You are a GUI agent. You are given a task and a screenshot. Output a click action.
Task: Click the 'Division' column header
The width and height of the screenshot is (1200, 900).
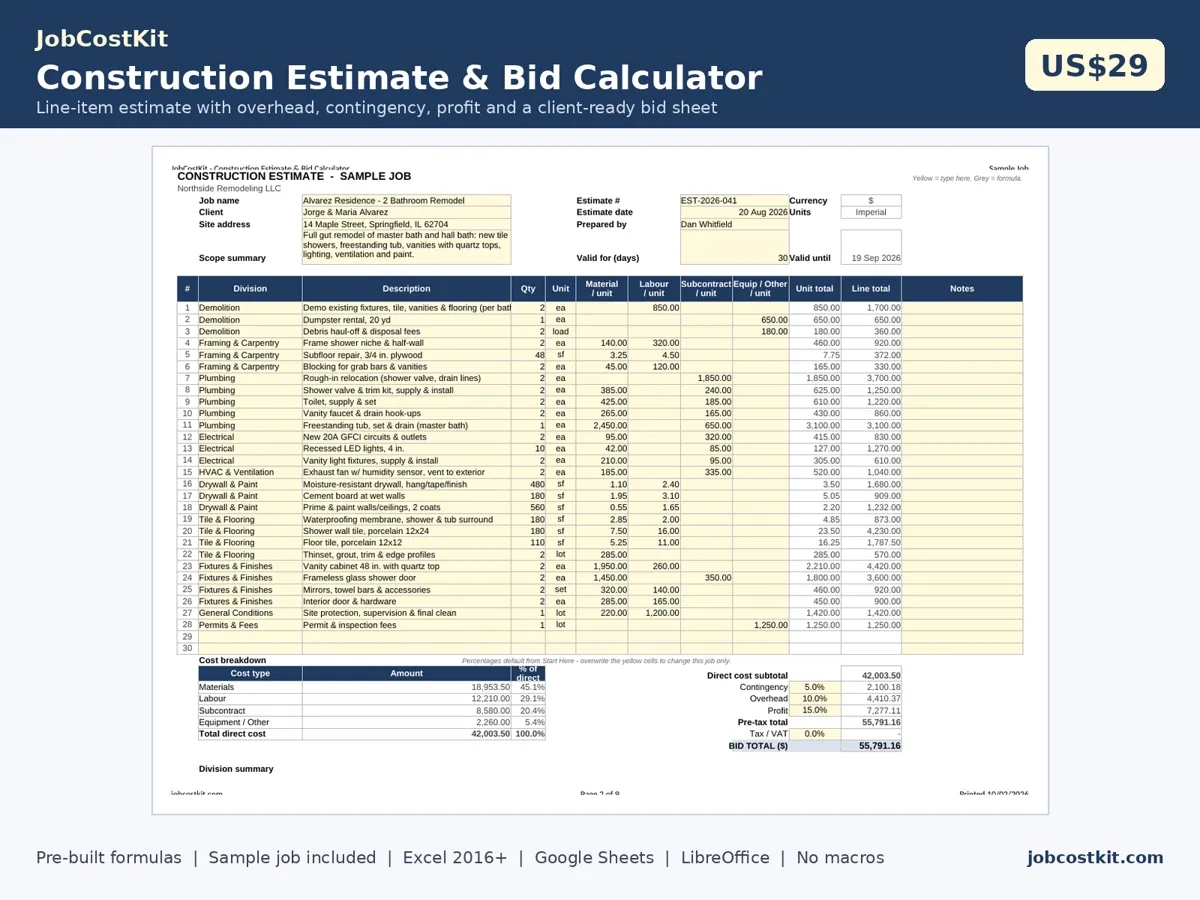250,288
